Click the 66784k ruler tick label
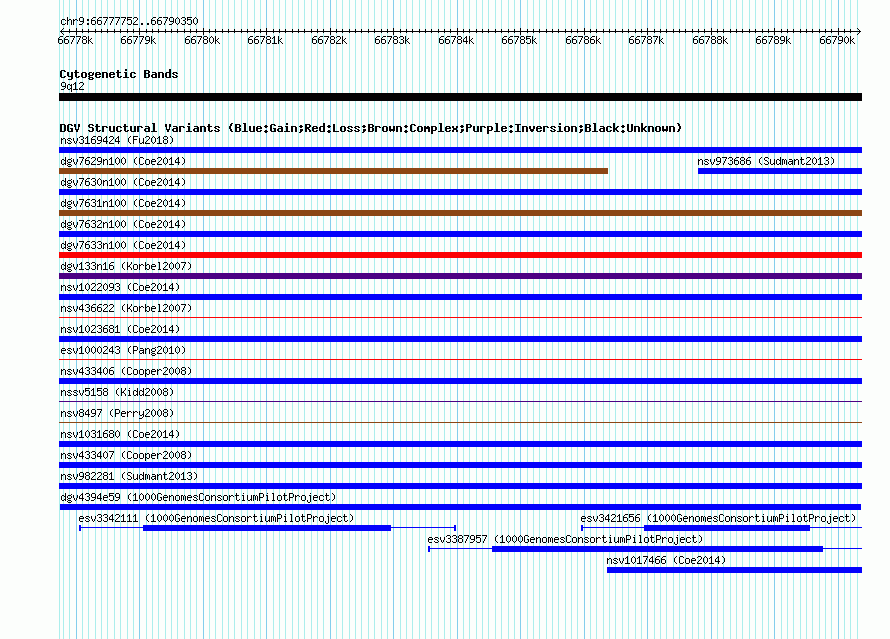This screenshot has width=890, height=639. click(456, 40)
